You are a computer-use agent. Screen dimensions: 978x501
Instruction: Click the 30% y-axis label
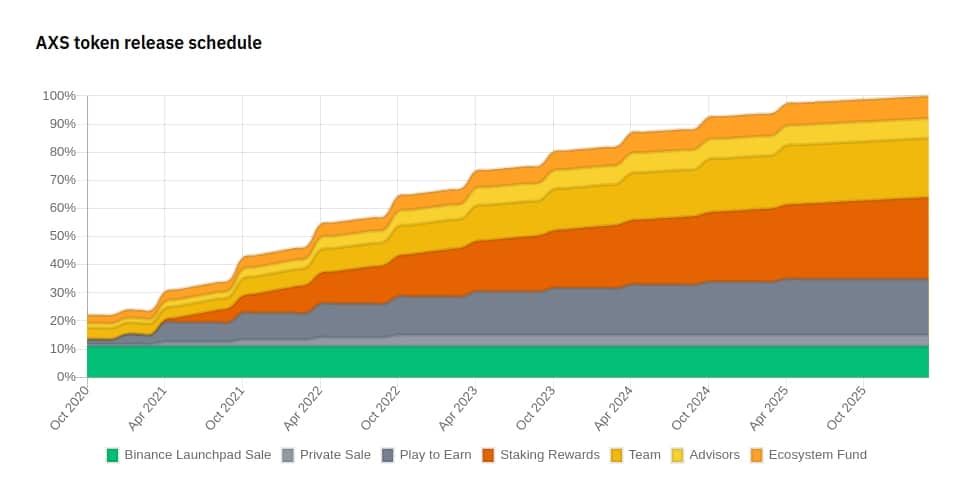pos(63,293)
